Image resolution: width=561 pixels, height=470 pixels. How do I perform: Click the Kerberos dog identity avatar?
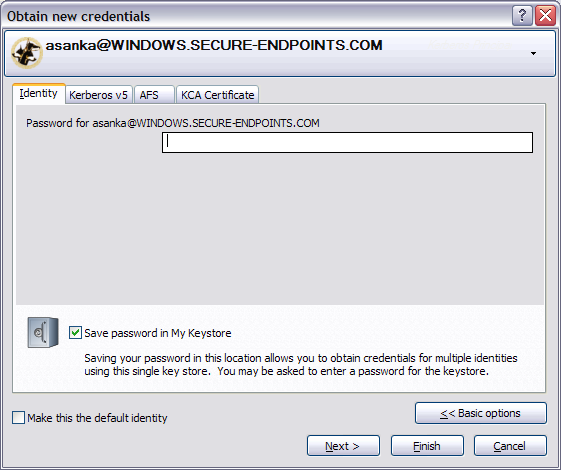click(27, 53)
